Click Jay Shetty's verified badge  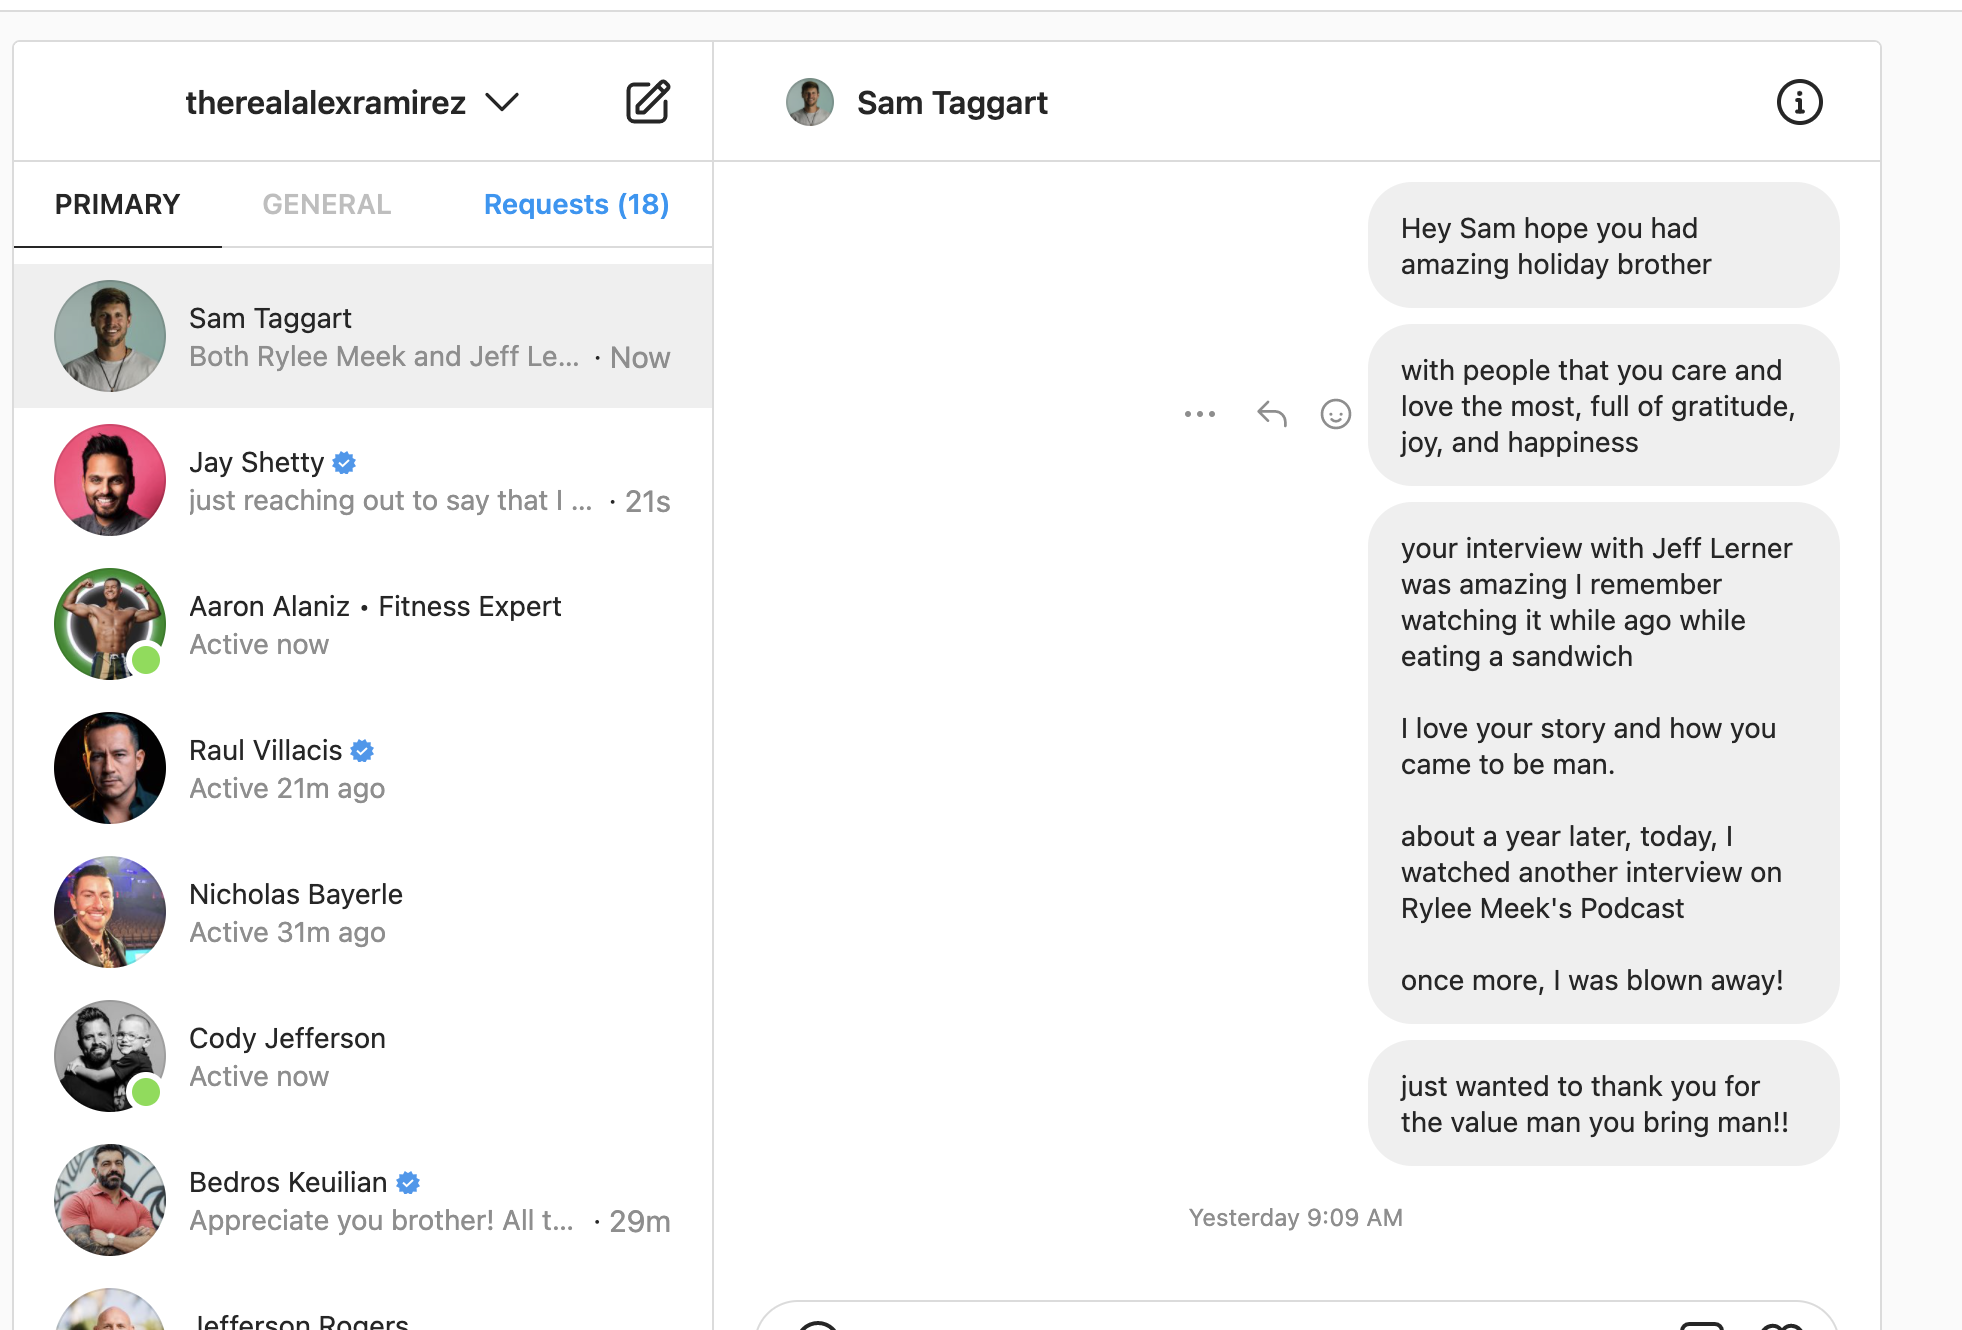344,462
